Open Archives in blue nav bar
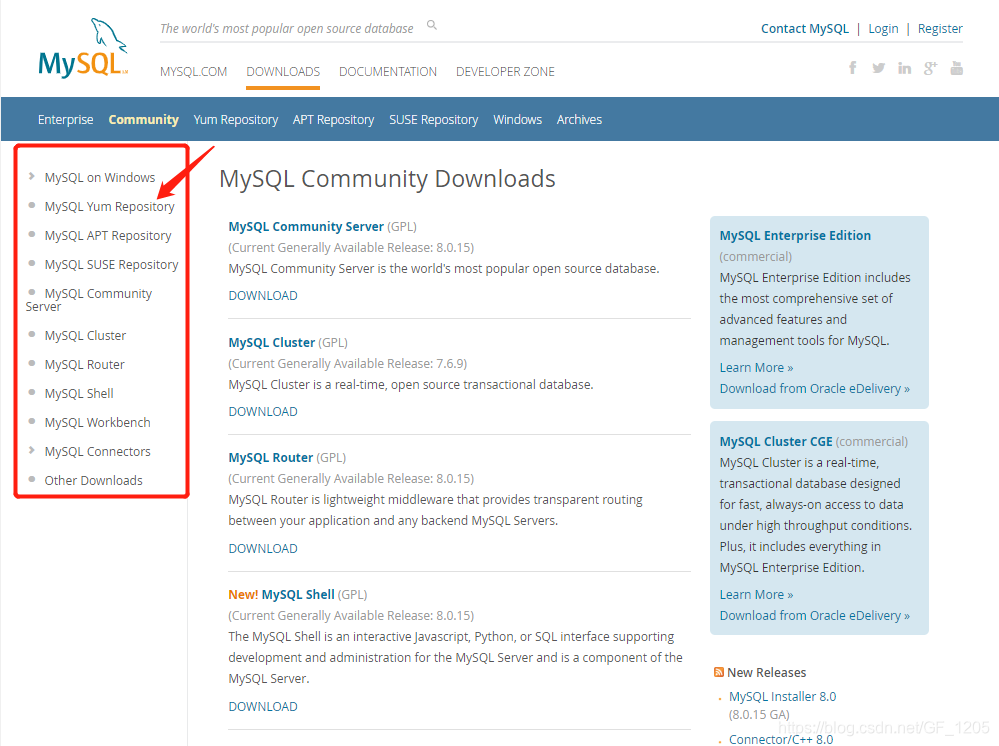Viewport: 999px width, 746px height. click(579, 120)
